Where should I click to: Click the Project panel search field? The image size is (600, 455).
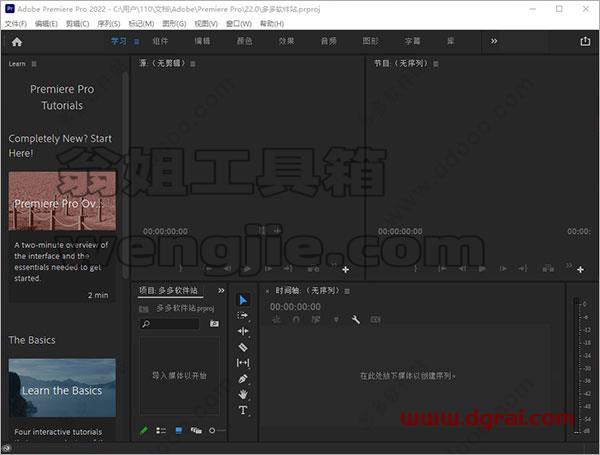coord(169,324)
